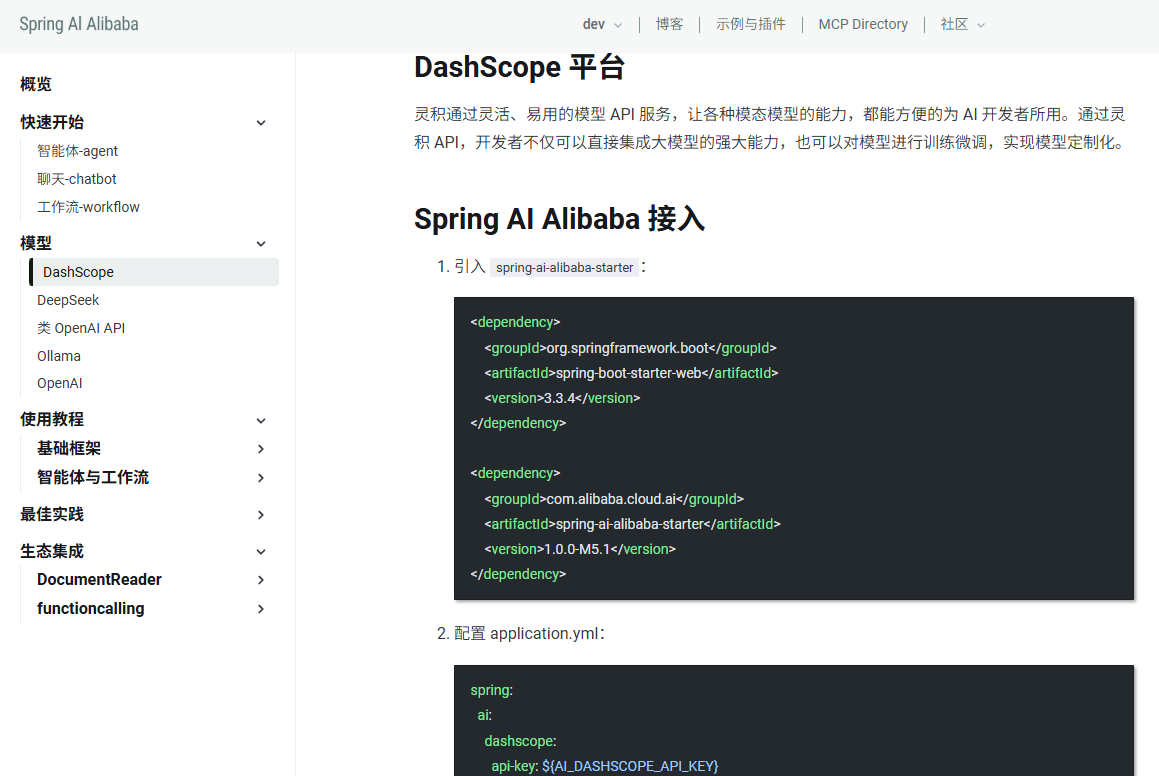This screenshot has height=776, width=1159.
Task: Open the Spring AI Alibaba home link
Action: pyautogui.click(x=79, y=24)
